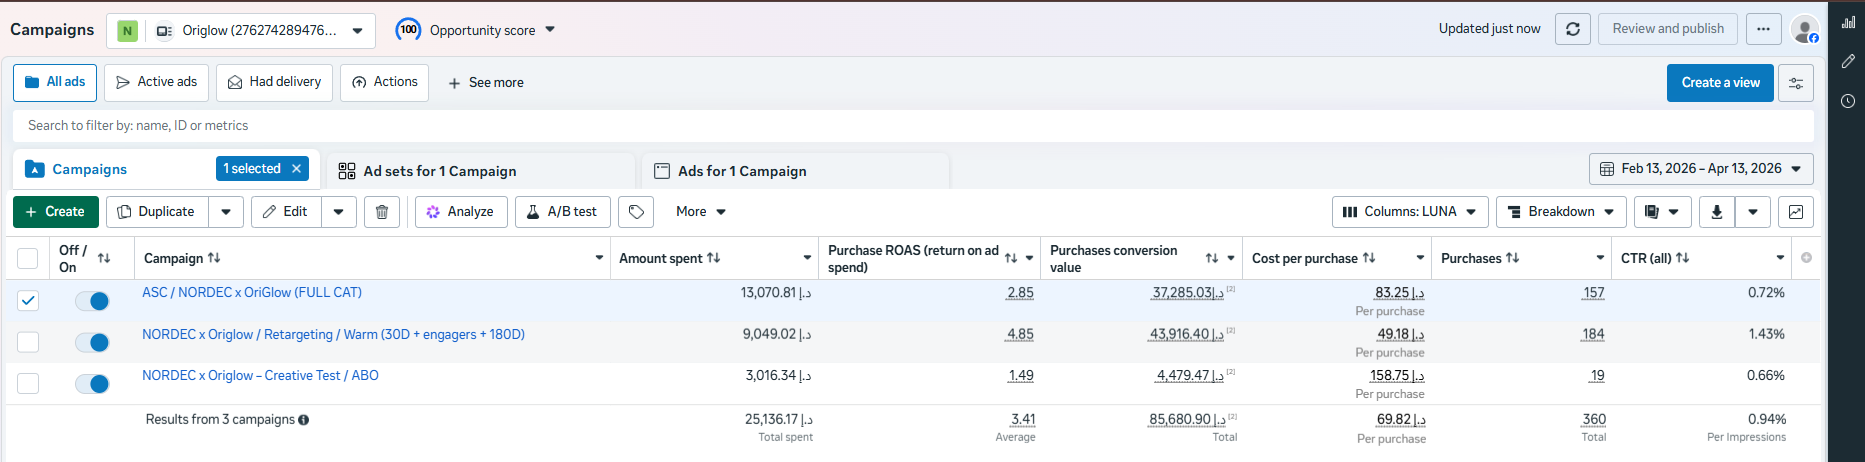Sort by Cost per purchase arrows
1865x462 pixels.
1369,258
